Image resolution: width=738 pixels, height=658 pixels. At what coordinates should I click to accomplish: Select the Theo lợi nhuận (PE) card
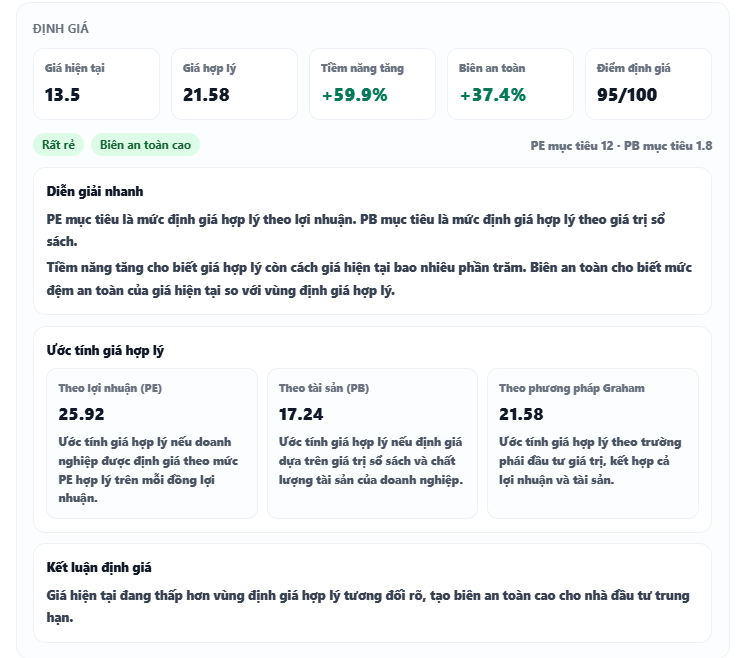pyautogui.click(x=152, y=443)
